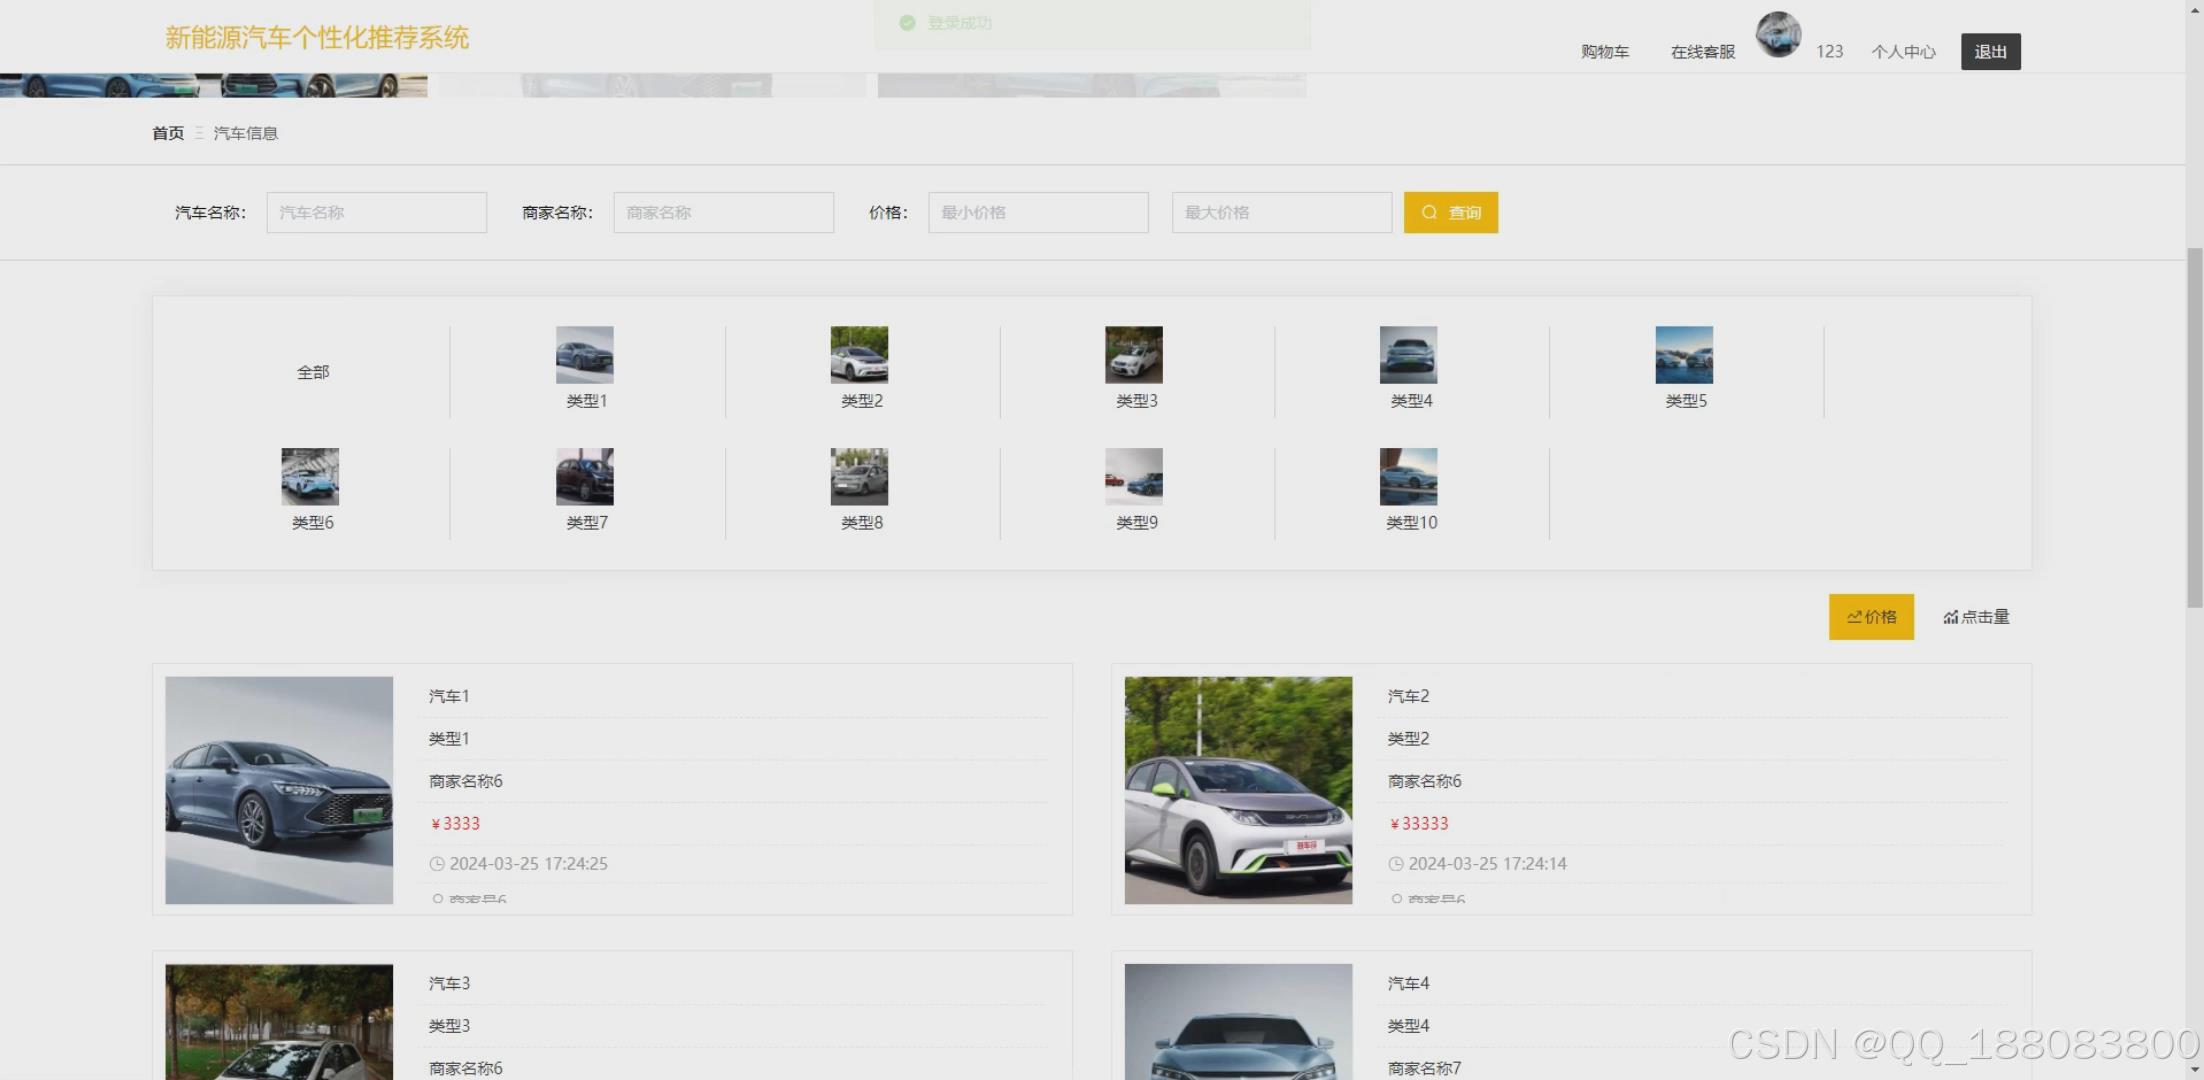This screenshot has height=1080, width=2204.
Task: Focus the 最大价格 input field
Action: coord(1281,212)
